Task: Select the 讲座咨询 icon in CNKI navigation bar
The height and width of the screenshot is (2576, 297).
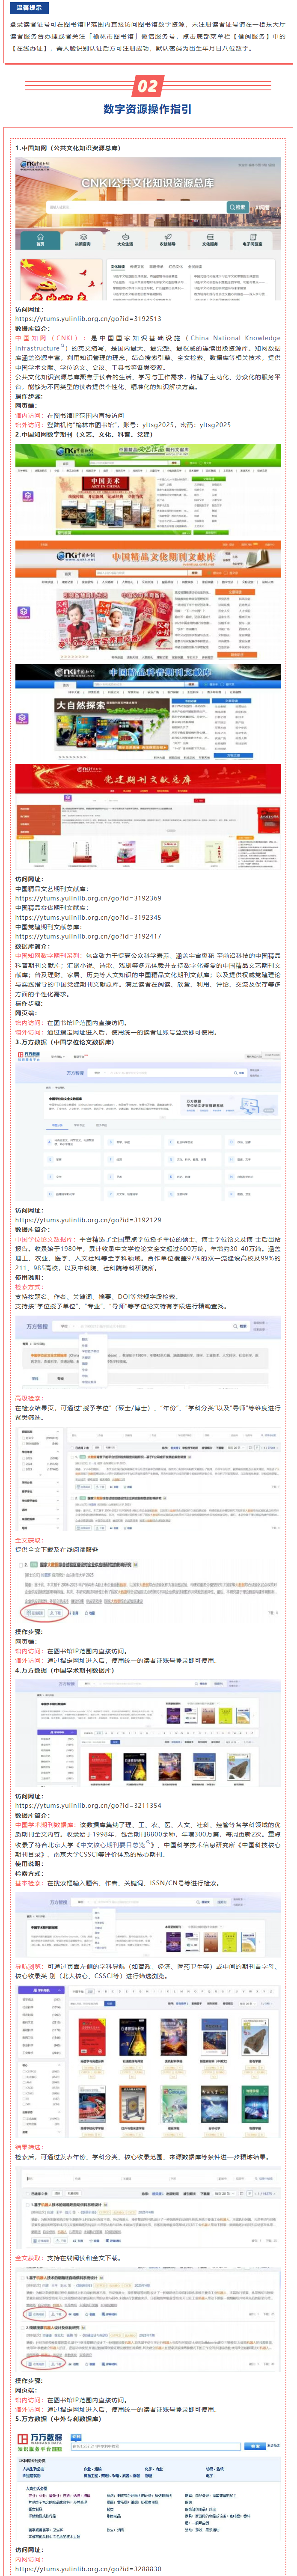Action: (82, 241)
